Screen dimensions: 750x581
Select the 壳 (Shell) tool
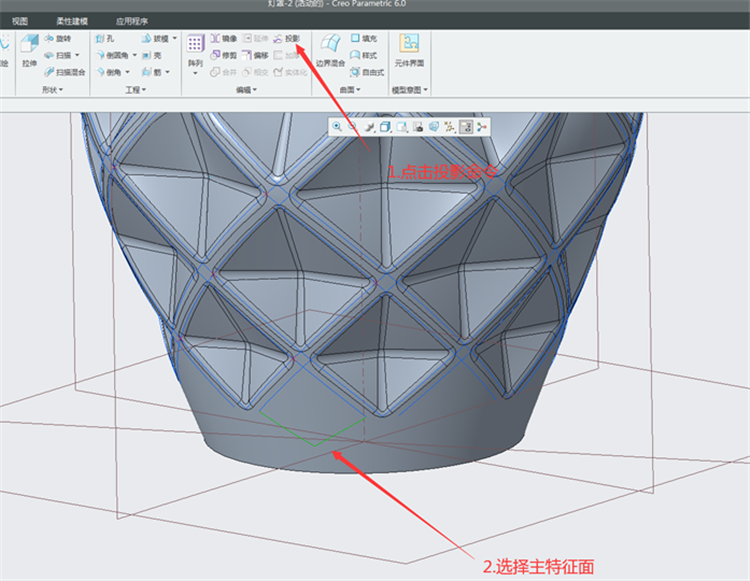point(152,55)
